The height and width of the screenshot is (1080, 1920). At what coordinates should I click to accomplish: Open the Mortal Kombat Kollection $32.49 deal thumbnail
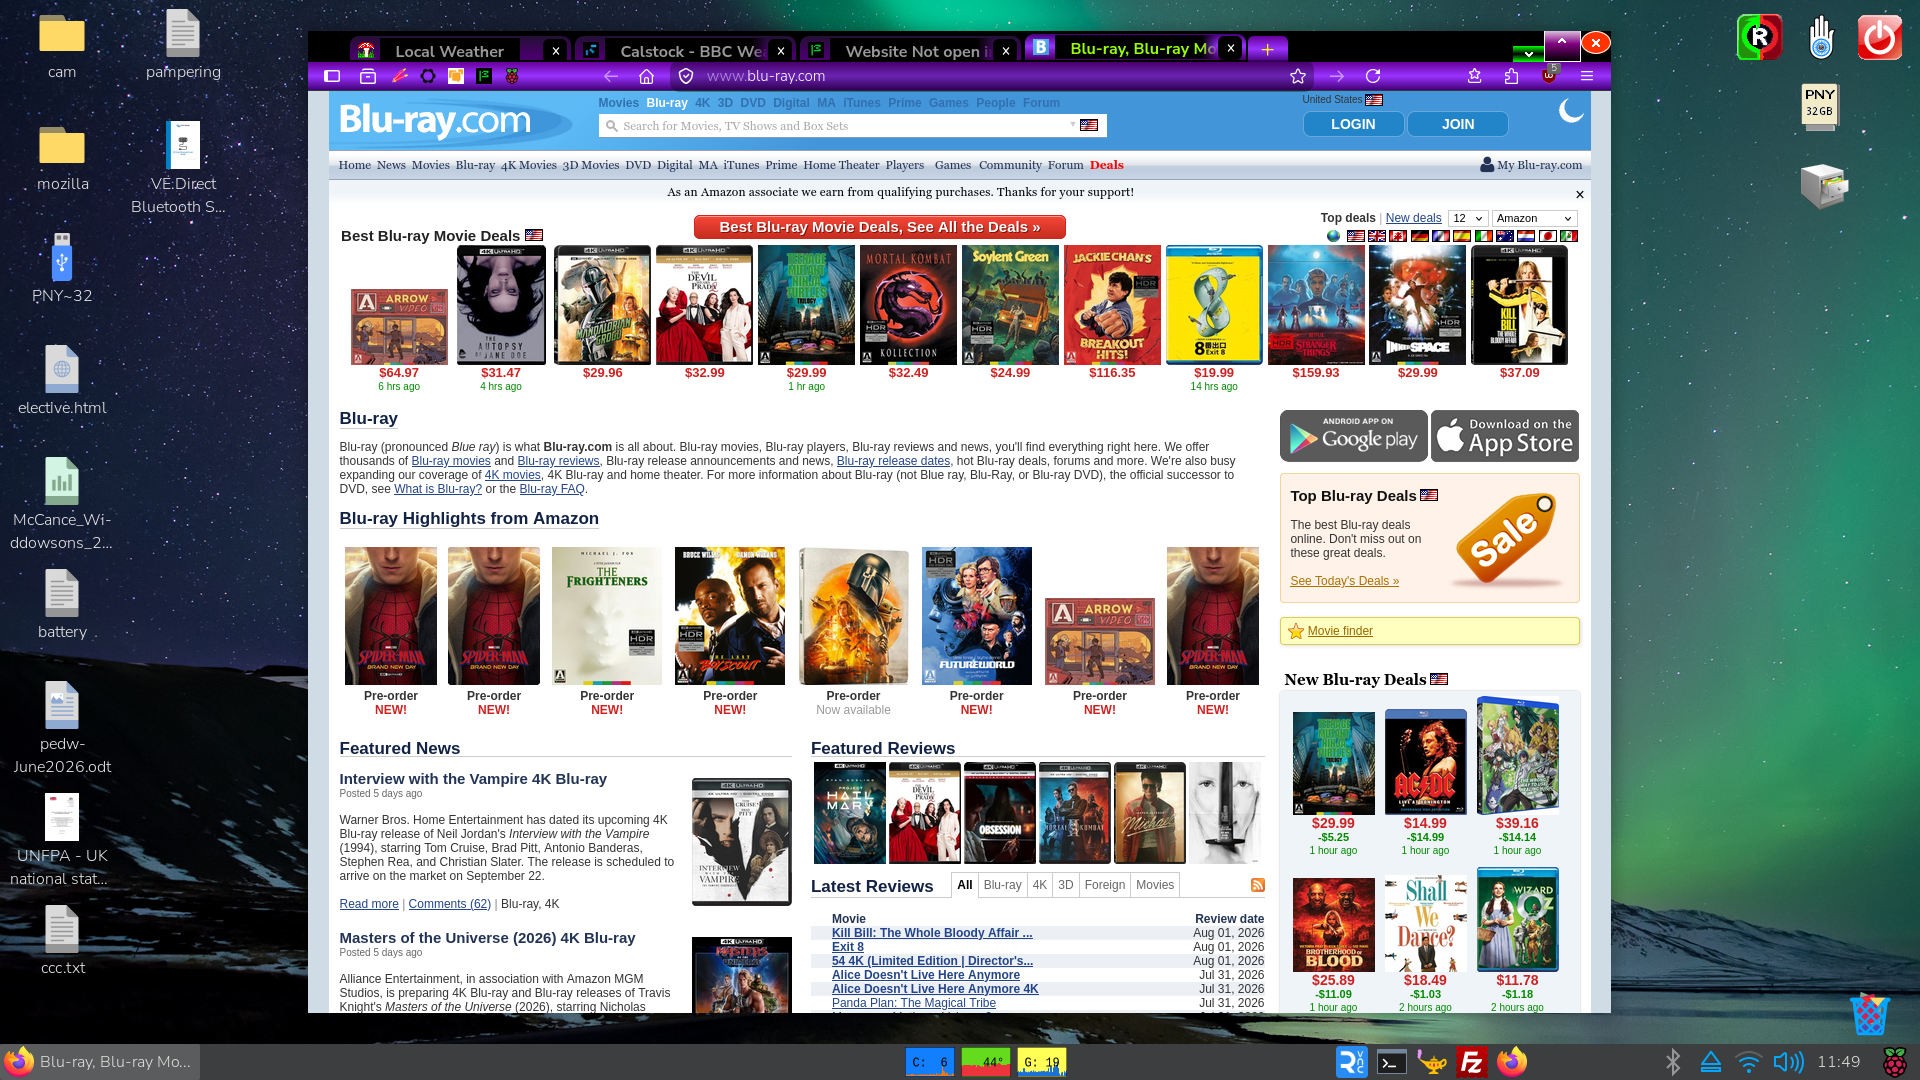[908, 305]
